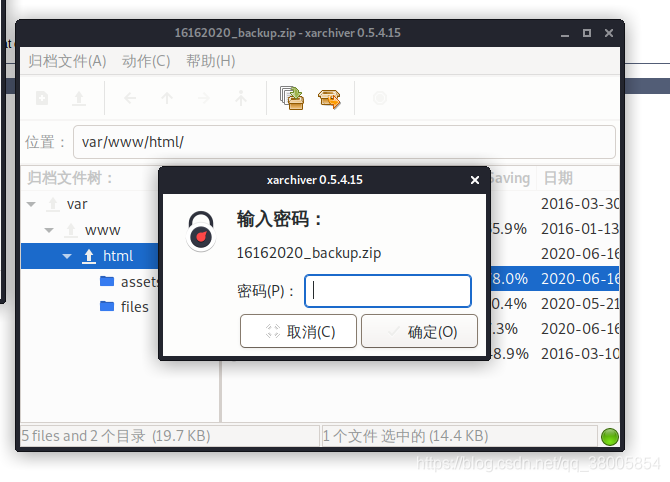Click the 5.9% saving value

tap(509, 229)
